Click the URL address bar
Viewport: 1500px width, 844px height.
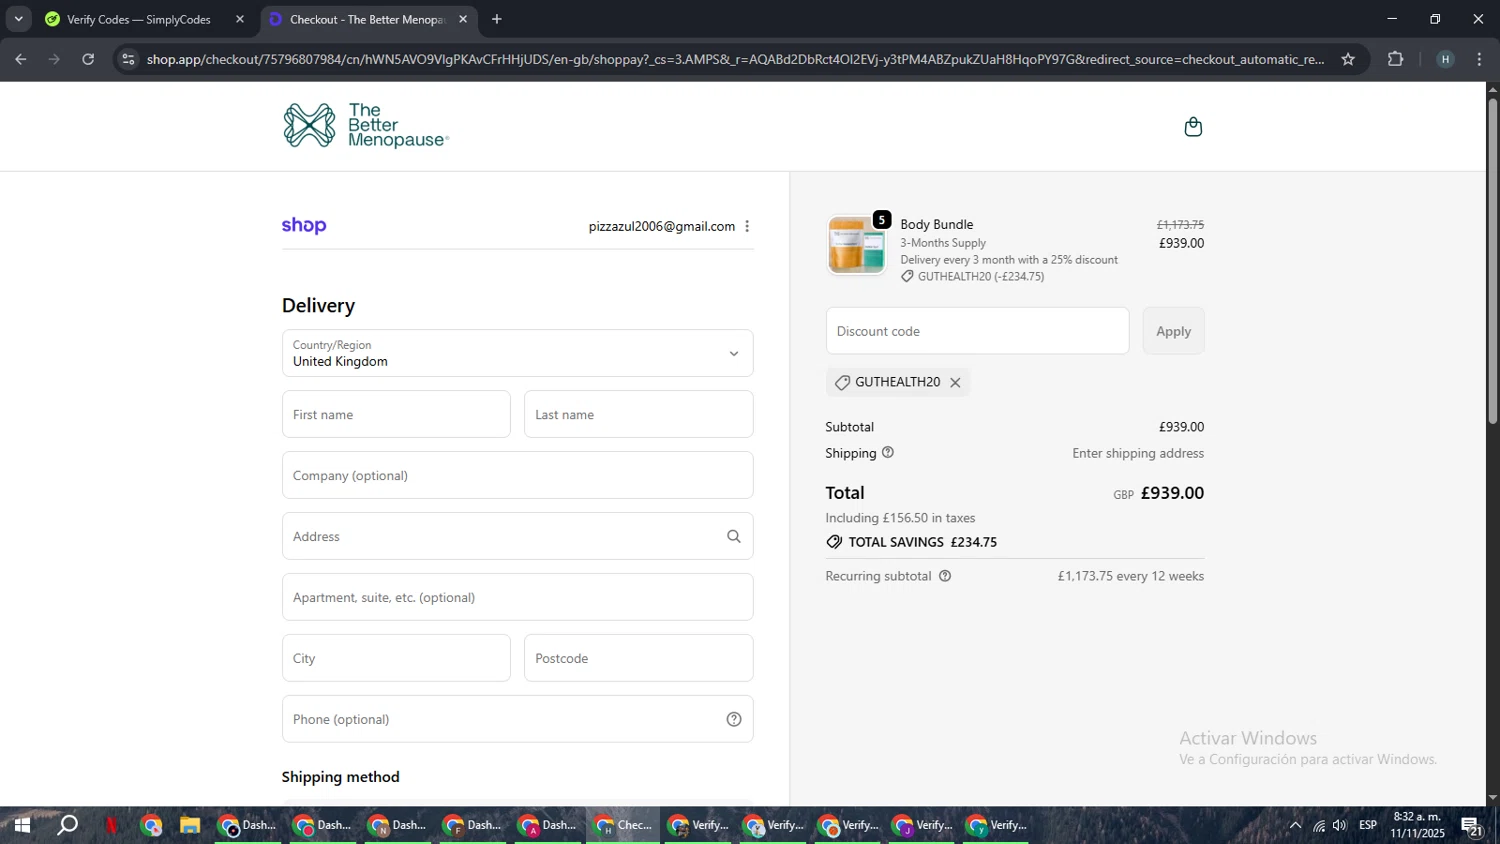pos(735,59)
